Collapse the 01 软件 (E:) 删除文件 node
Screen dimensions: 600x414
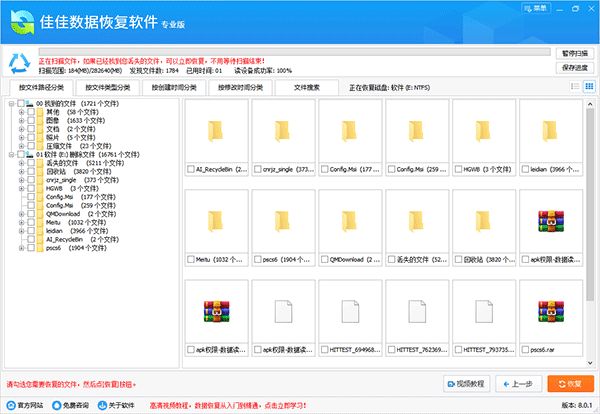pyautogui.click(x=11, y=155)
